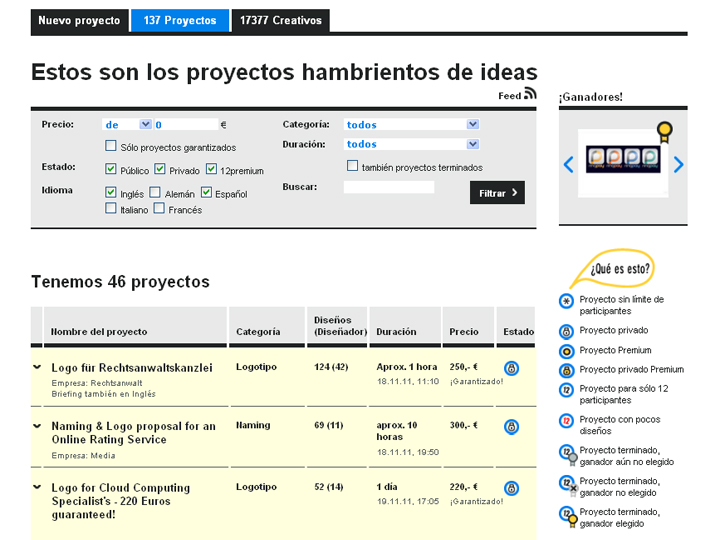
Task: Enable Sólo proyectos garantizados checkbox
Action: pos(111,147)
